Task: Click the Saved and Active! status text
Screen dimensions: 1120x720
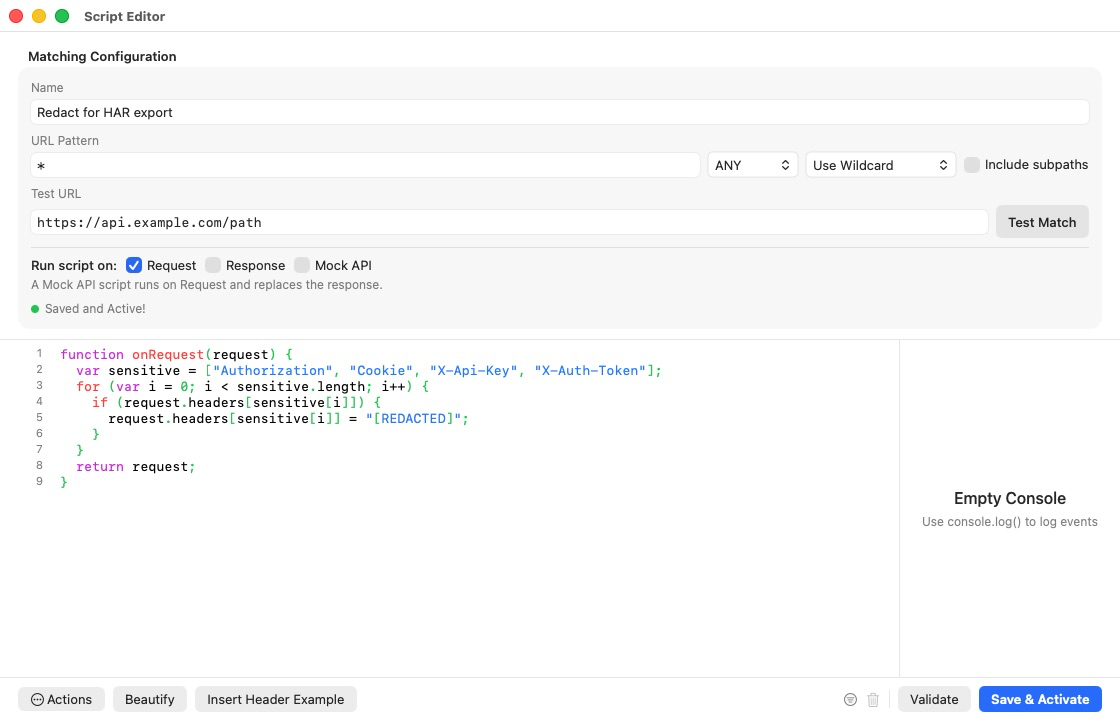Action: (x=95, y=309)
